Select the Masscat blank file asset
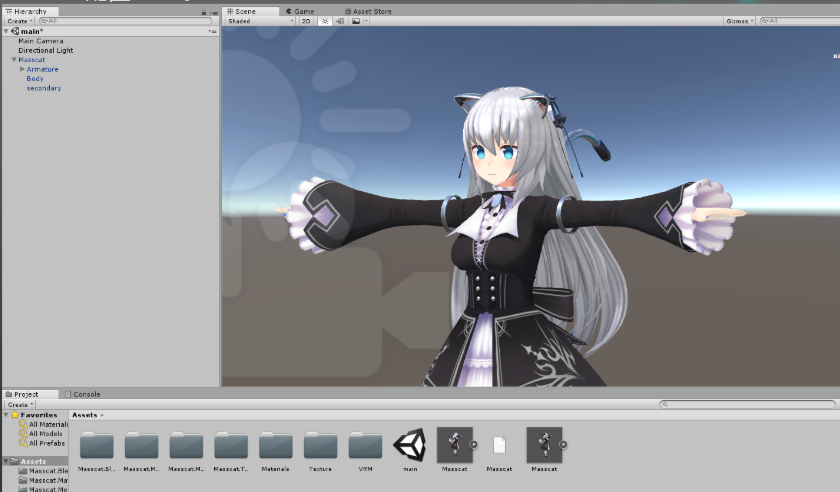The height and width of the screenshot is (492, 840). coord(499,445)
